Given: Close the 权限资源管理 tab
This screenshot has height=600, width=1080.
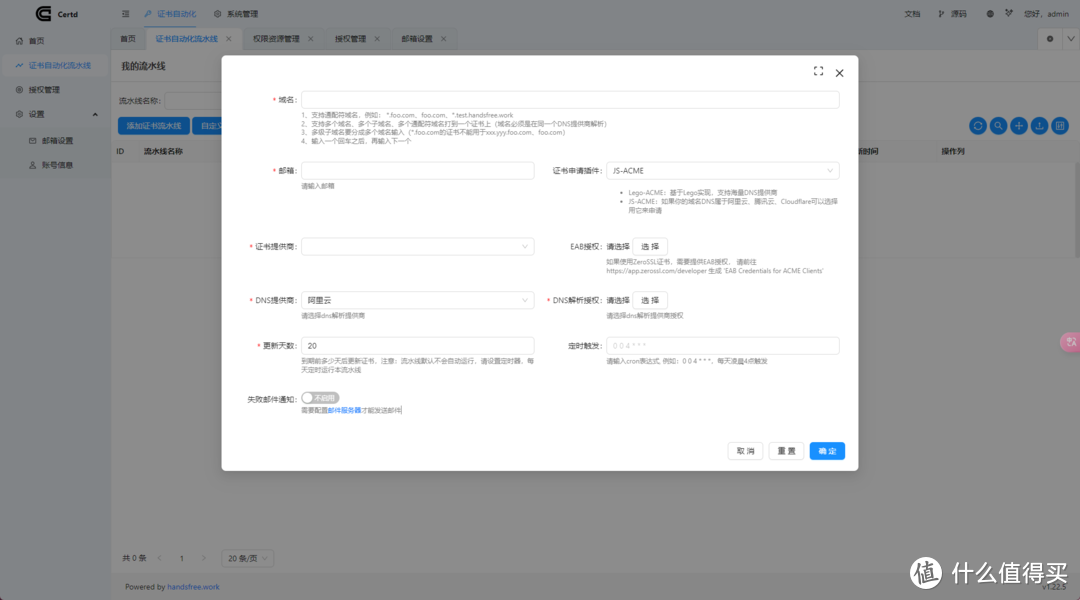Looking at the screenshot, I should [310, 38].
